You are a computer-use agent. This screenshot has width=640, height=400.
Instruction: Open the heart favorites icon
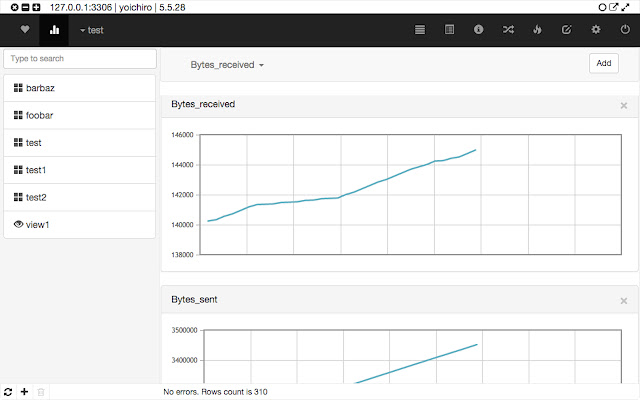coord(25,29)
